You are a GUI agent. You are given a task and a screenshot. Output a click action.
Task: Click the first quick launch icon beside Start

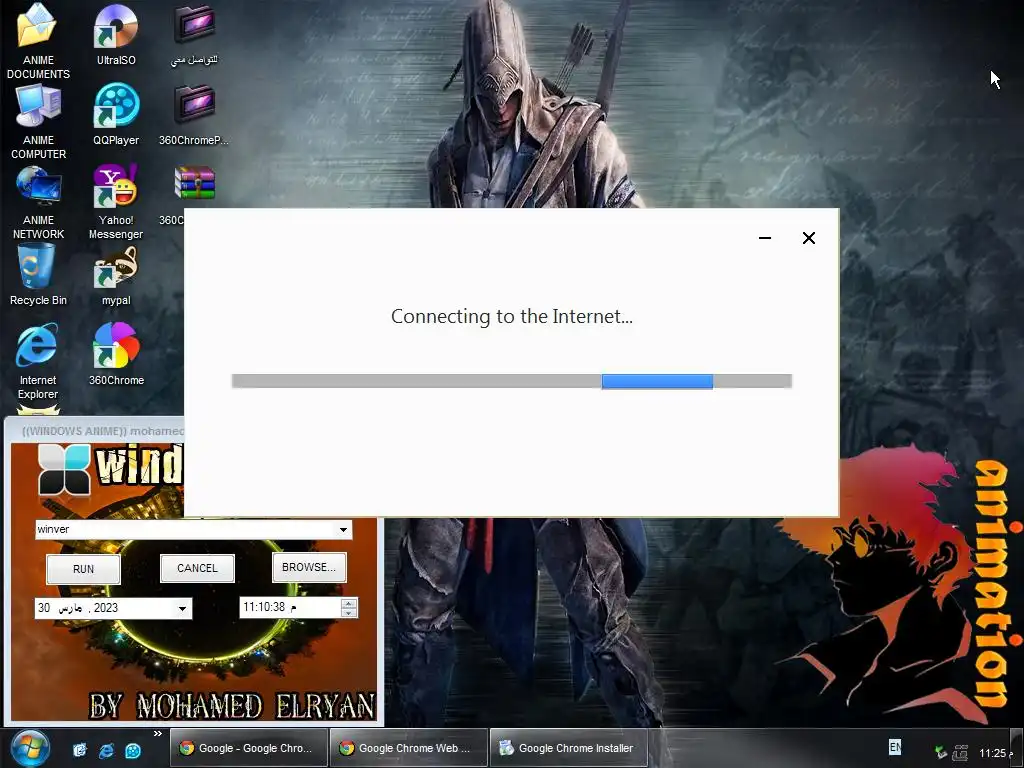pos(80,750)
